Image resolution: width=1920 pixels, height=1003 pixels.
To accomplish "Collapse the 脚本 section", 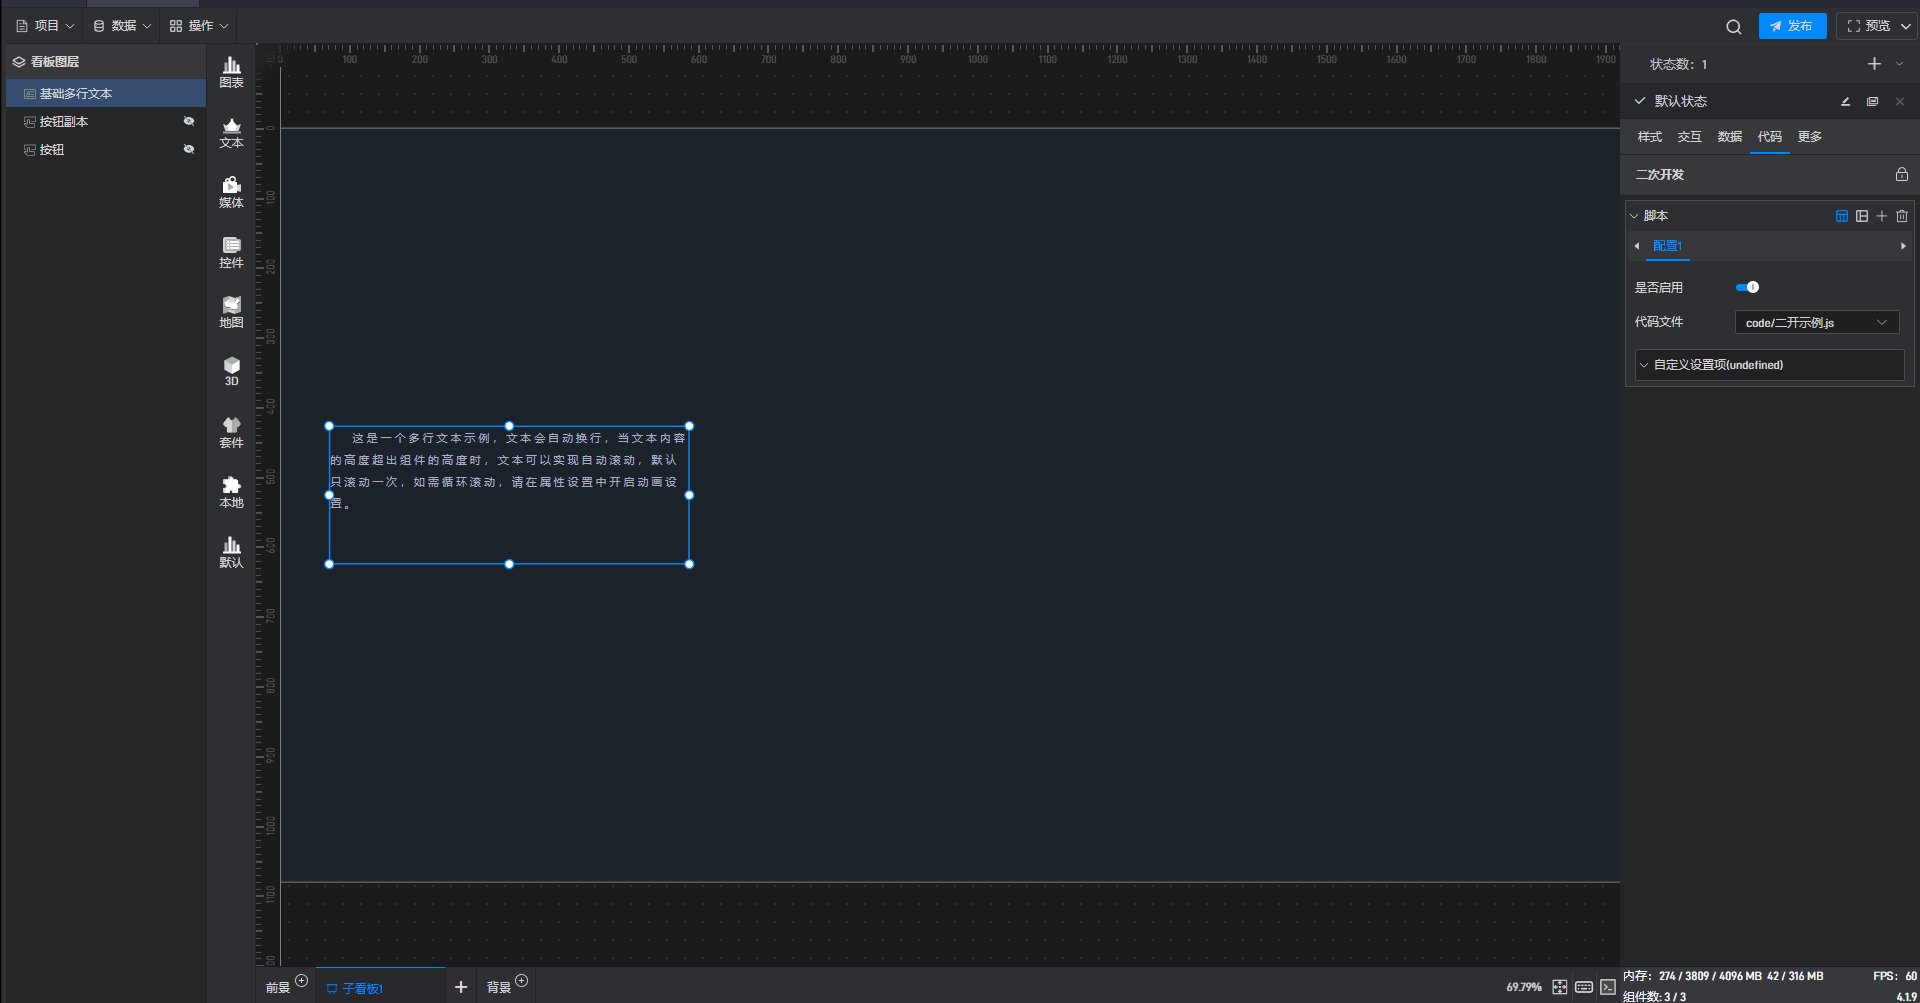I will [x=1635, y=216].
